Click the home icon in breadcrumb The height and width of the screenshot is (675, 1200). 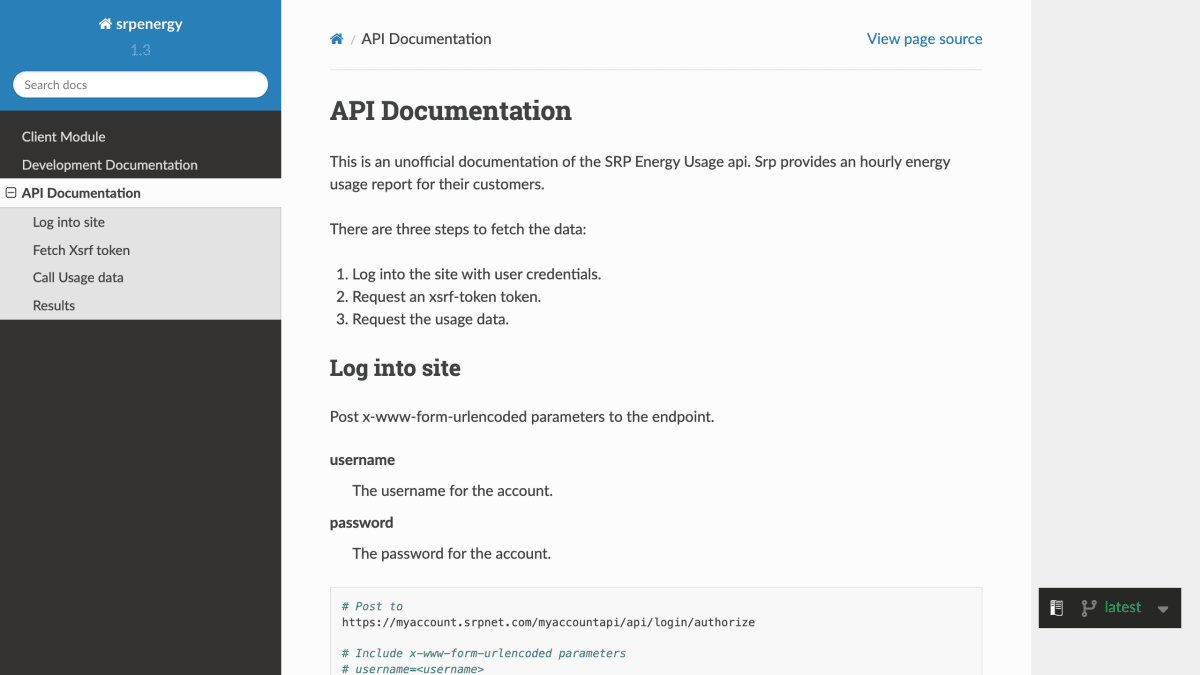pos(337,39)
